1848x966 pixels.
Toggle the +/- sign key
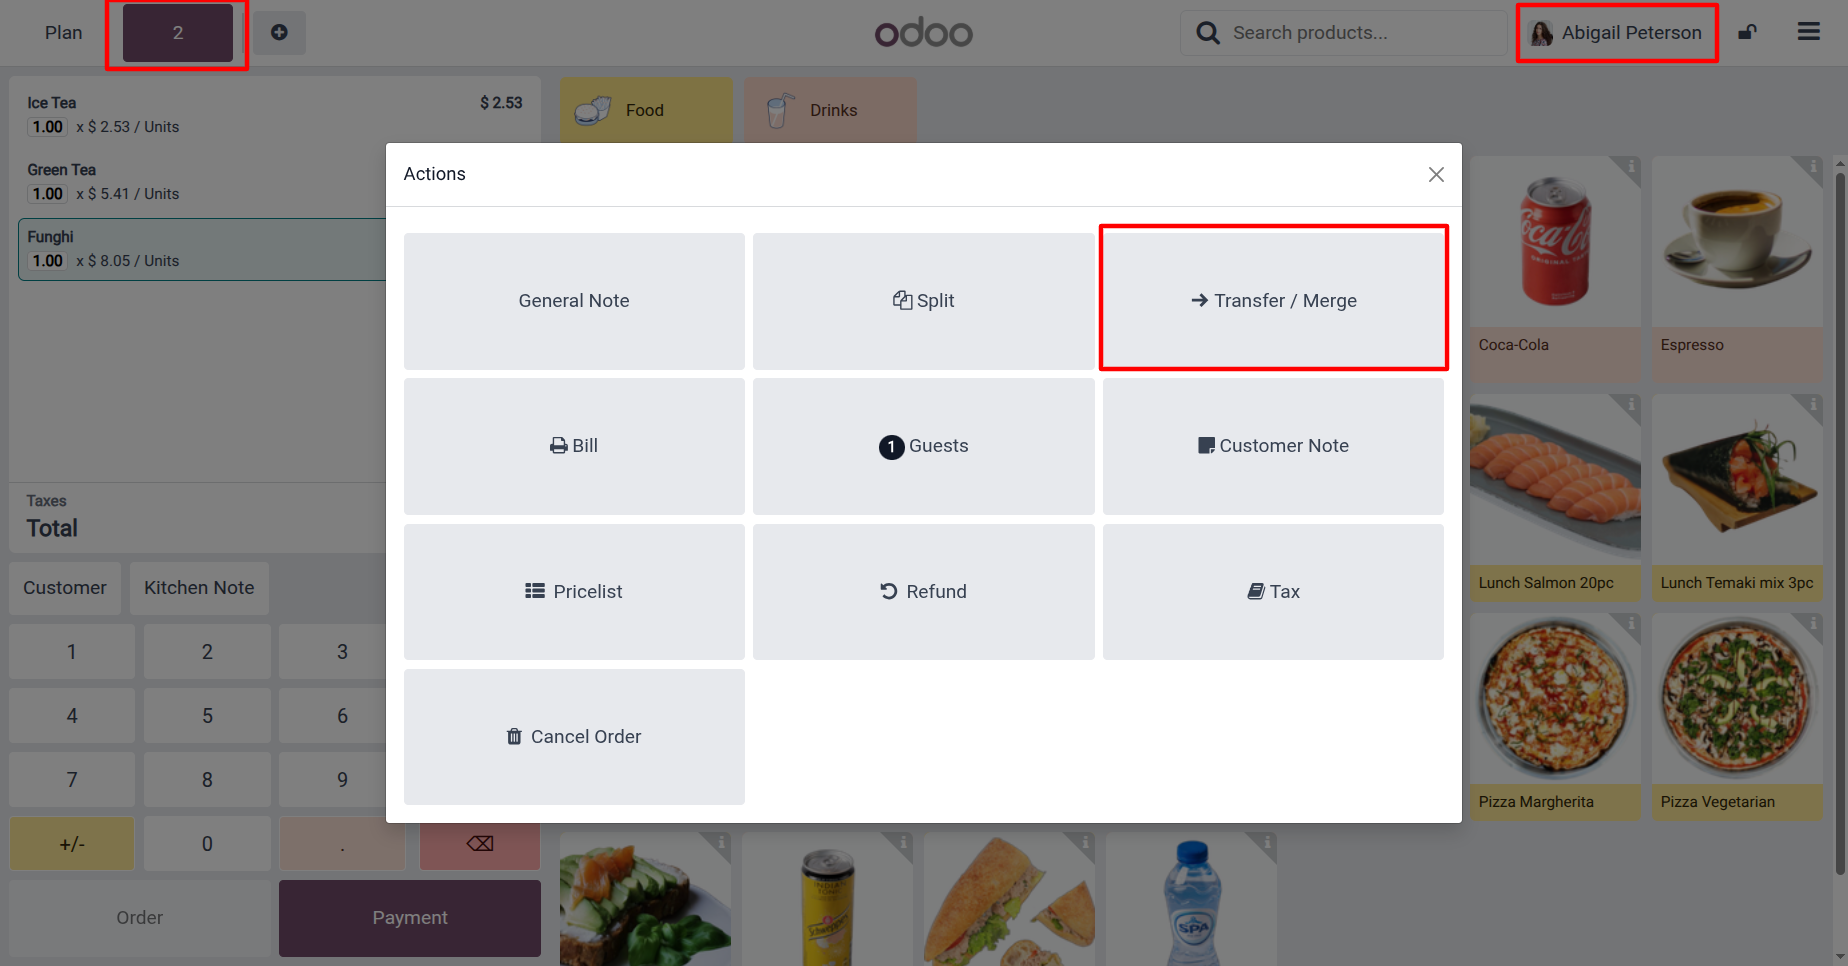[72, 844]
